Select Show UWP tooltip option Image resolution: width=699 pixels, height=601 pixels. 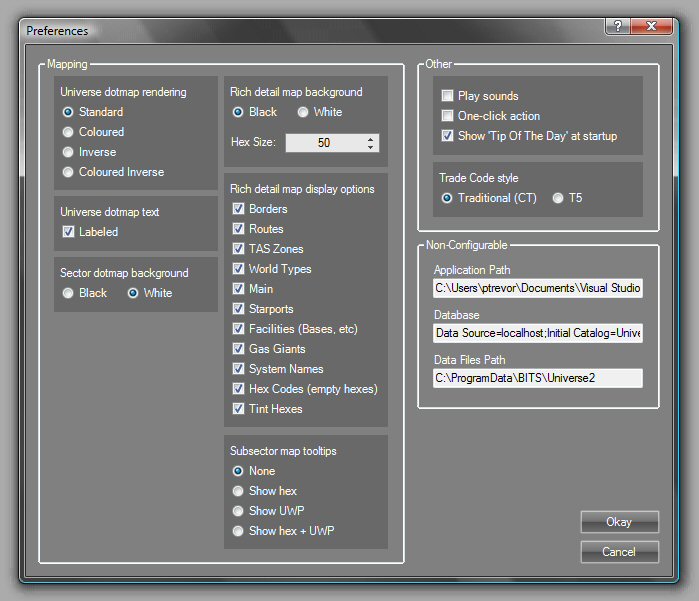[238, 511]
